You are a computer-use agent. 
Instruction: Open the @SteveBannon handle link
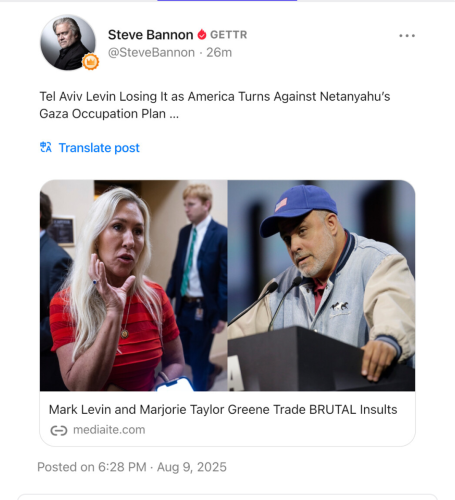point(151,53)
